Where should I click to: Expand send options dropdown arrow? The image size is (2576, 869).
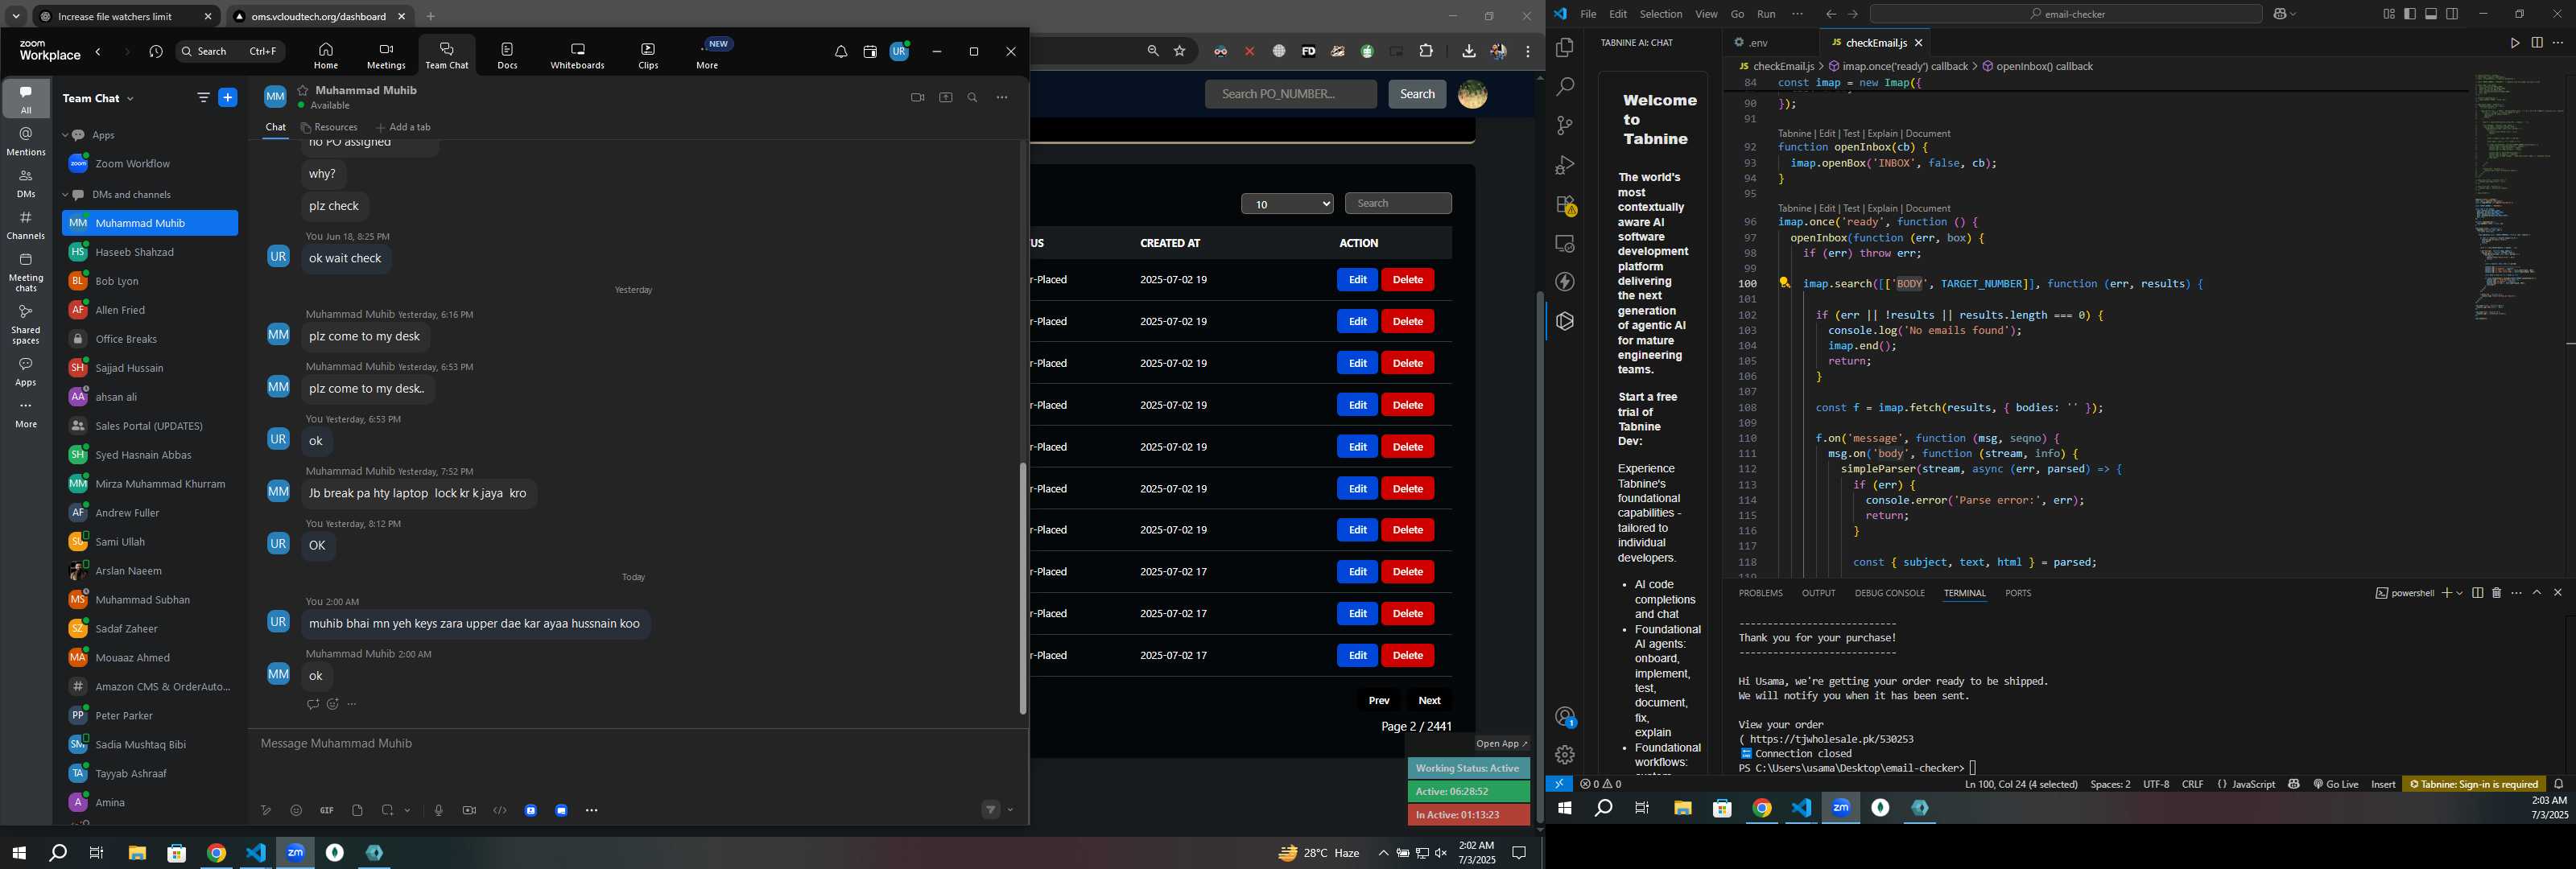(1011, 810)
